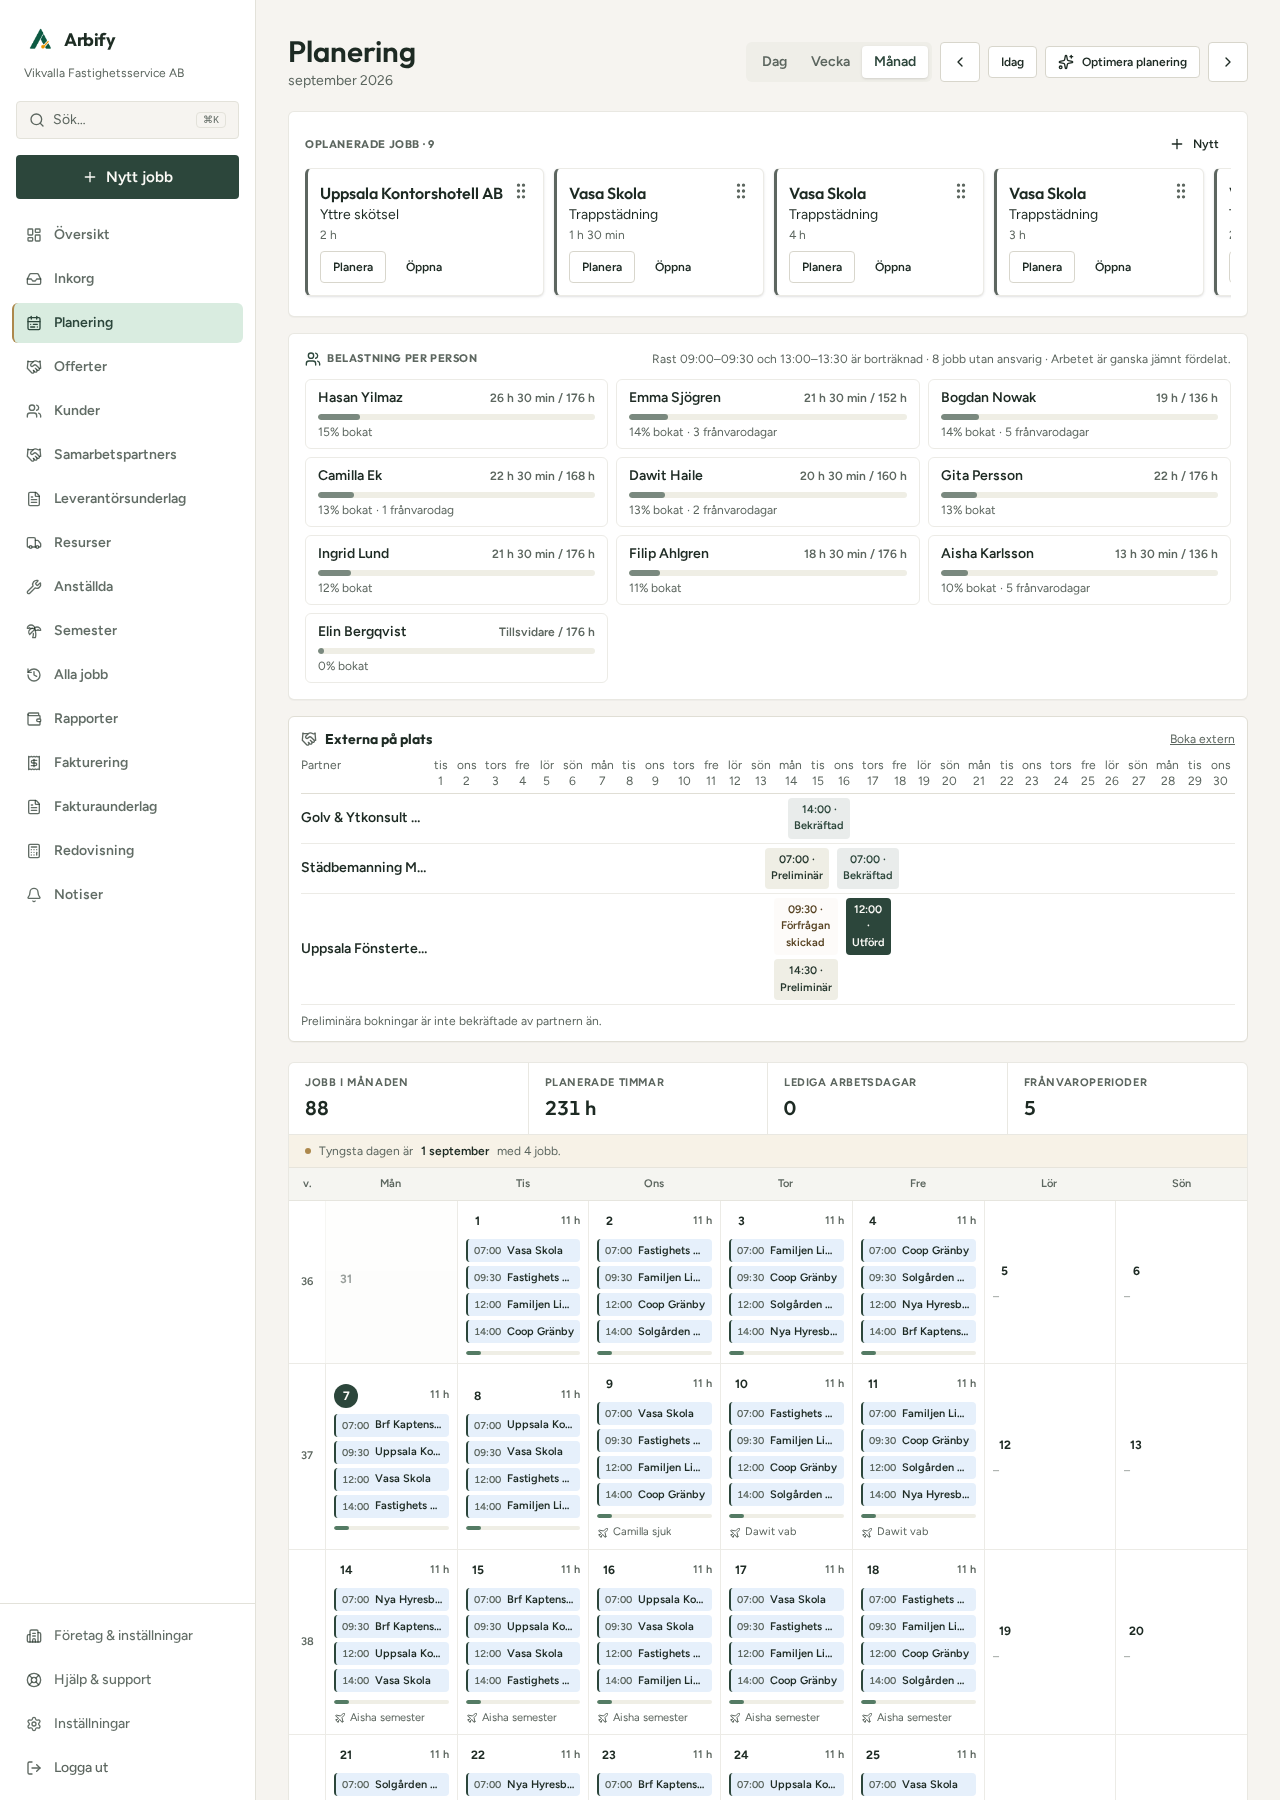Select the Månad view tab
This screenshot has height=1800, width=1280.
point(895,61)
